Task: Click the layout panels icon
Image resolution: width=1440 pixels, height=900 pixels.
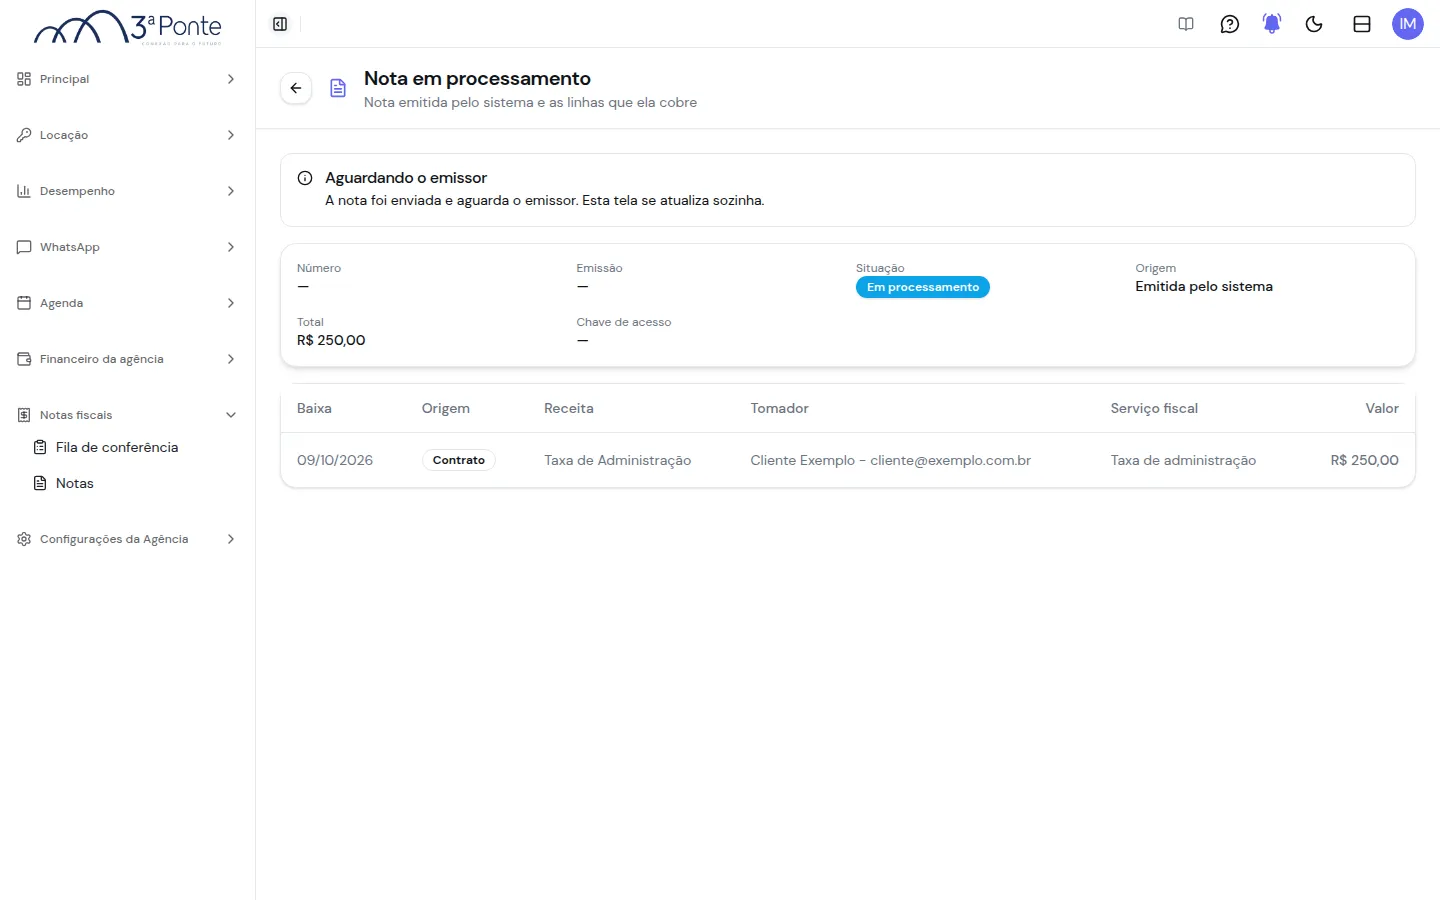Action: pyautogui.click(x=1362, y=24)
